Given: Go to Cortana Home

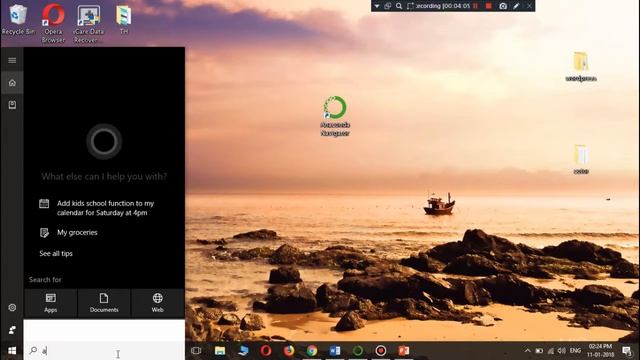Looking at the screenshot, I should tap(12, 83).
